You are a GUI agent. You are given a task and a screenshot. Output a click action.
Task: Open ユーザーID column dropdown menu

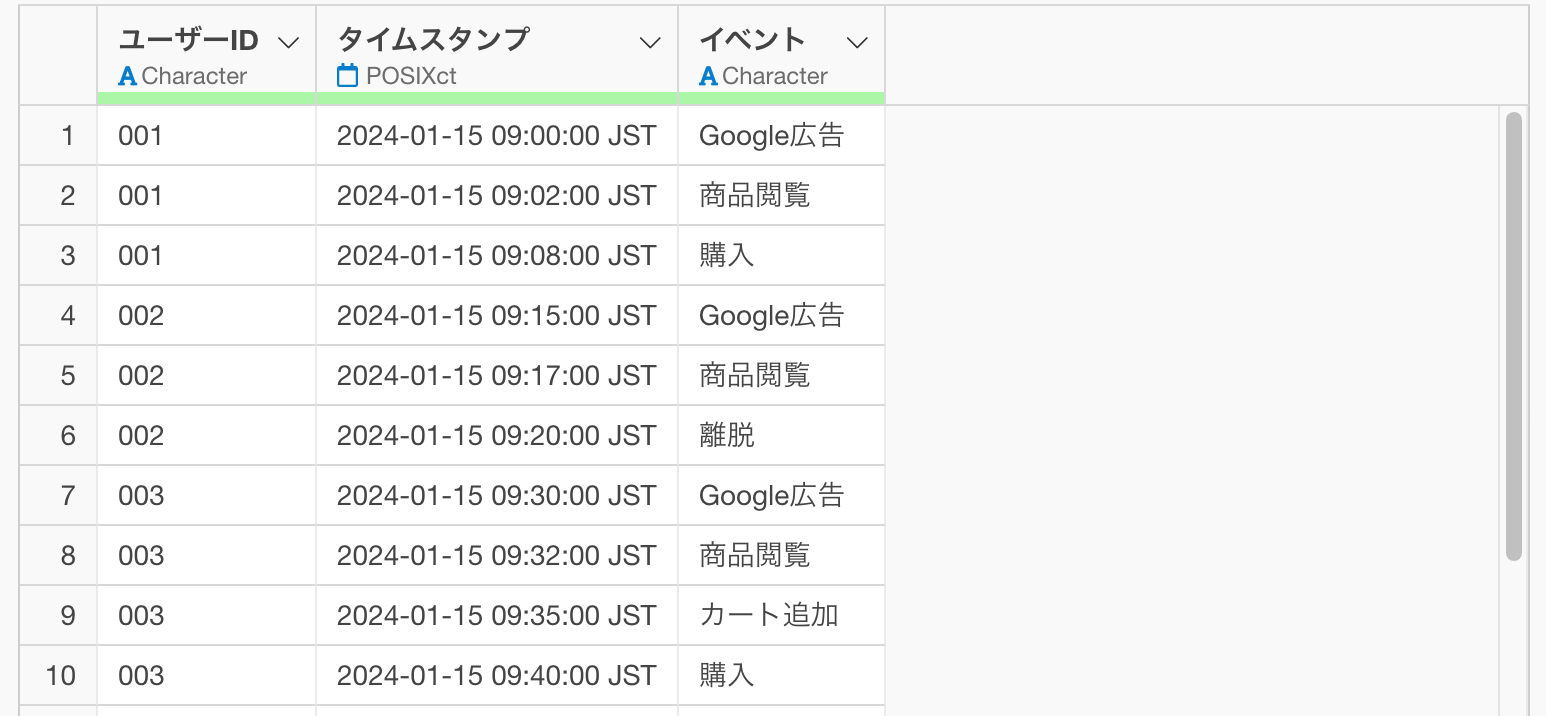(288, 42)
